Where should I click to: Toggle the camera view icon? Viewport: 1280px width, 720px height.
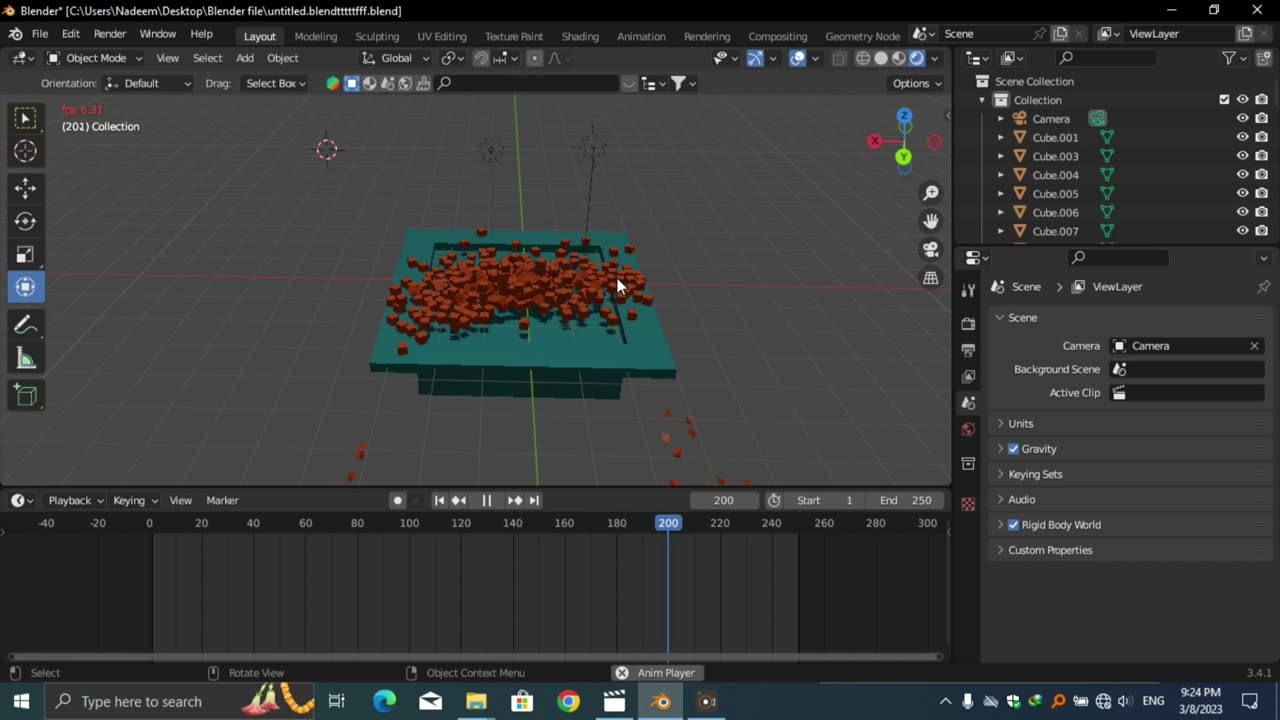(x=931, y=250)
